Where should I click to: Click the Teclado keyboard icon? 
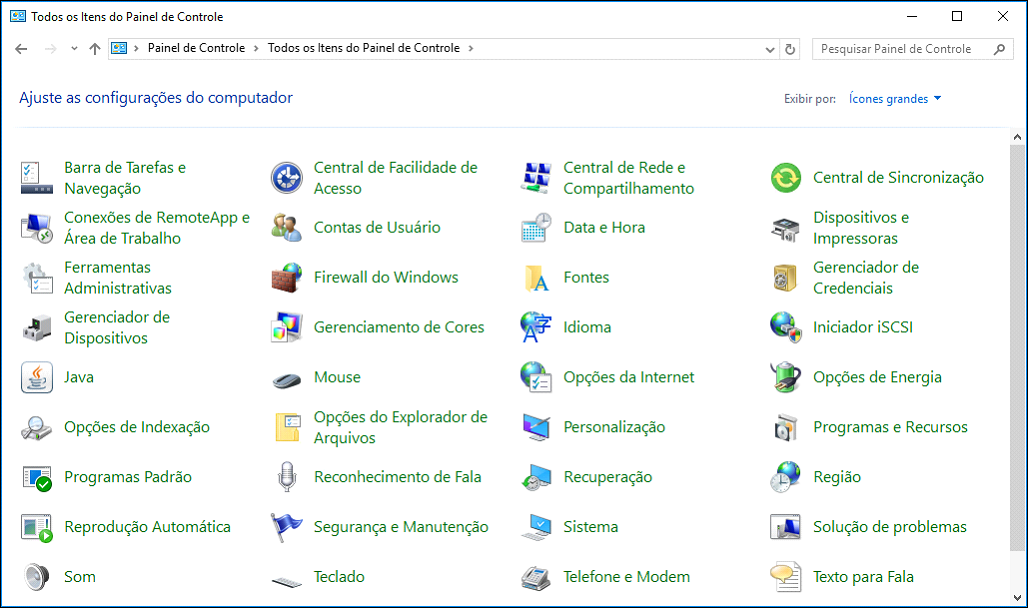click(287, 581)
